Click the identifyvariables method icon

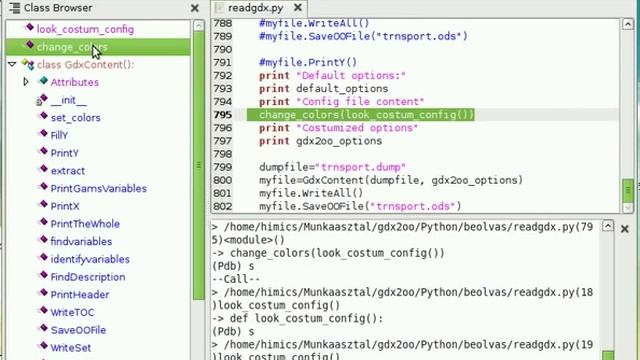[43, 258]
